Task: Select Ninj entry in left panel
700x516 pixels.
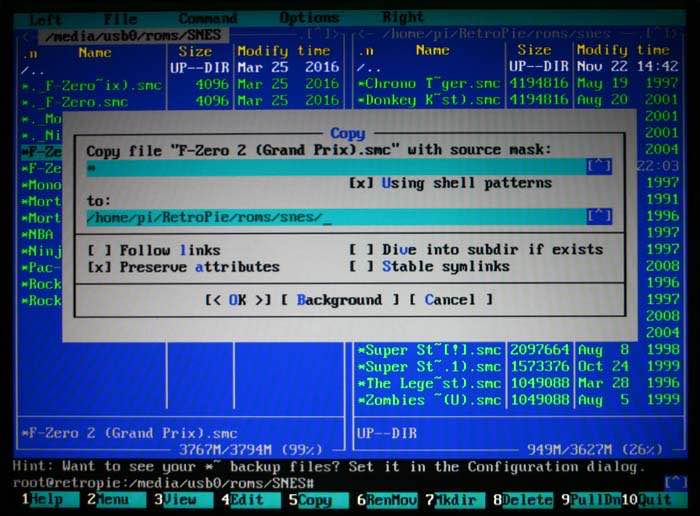Action: tap(42, 251)
